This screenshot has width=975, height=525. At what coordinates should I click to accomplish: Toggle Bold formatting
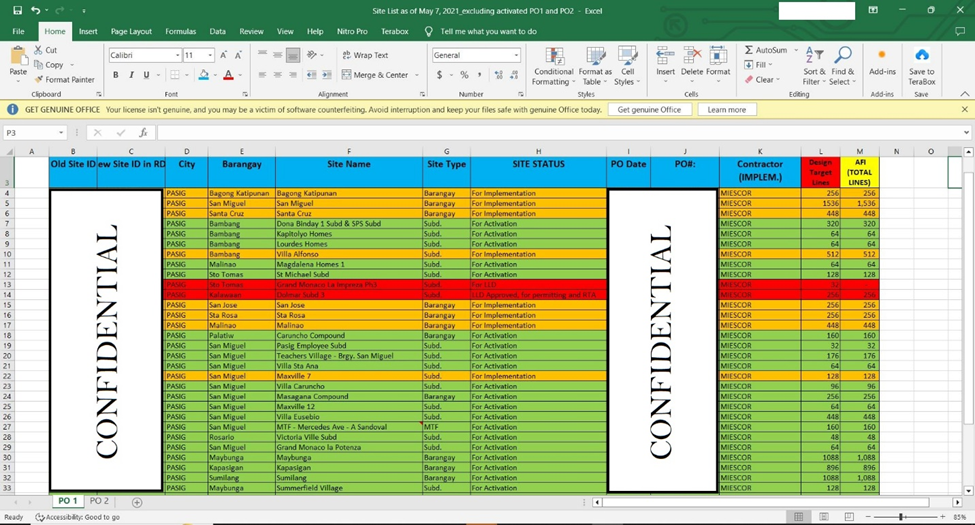tap(116, 75)
